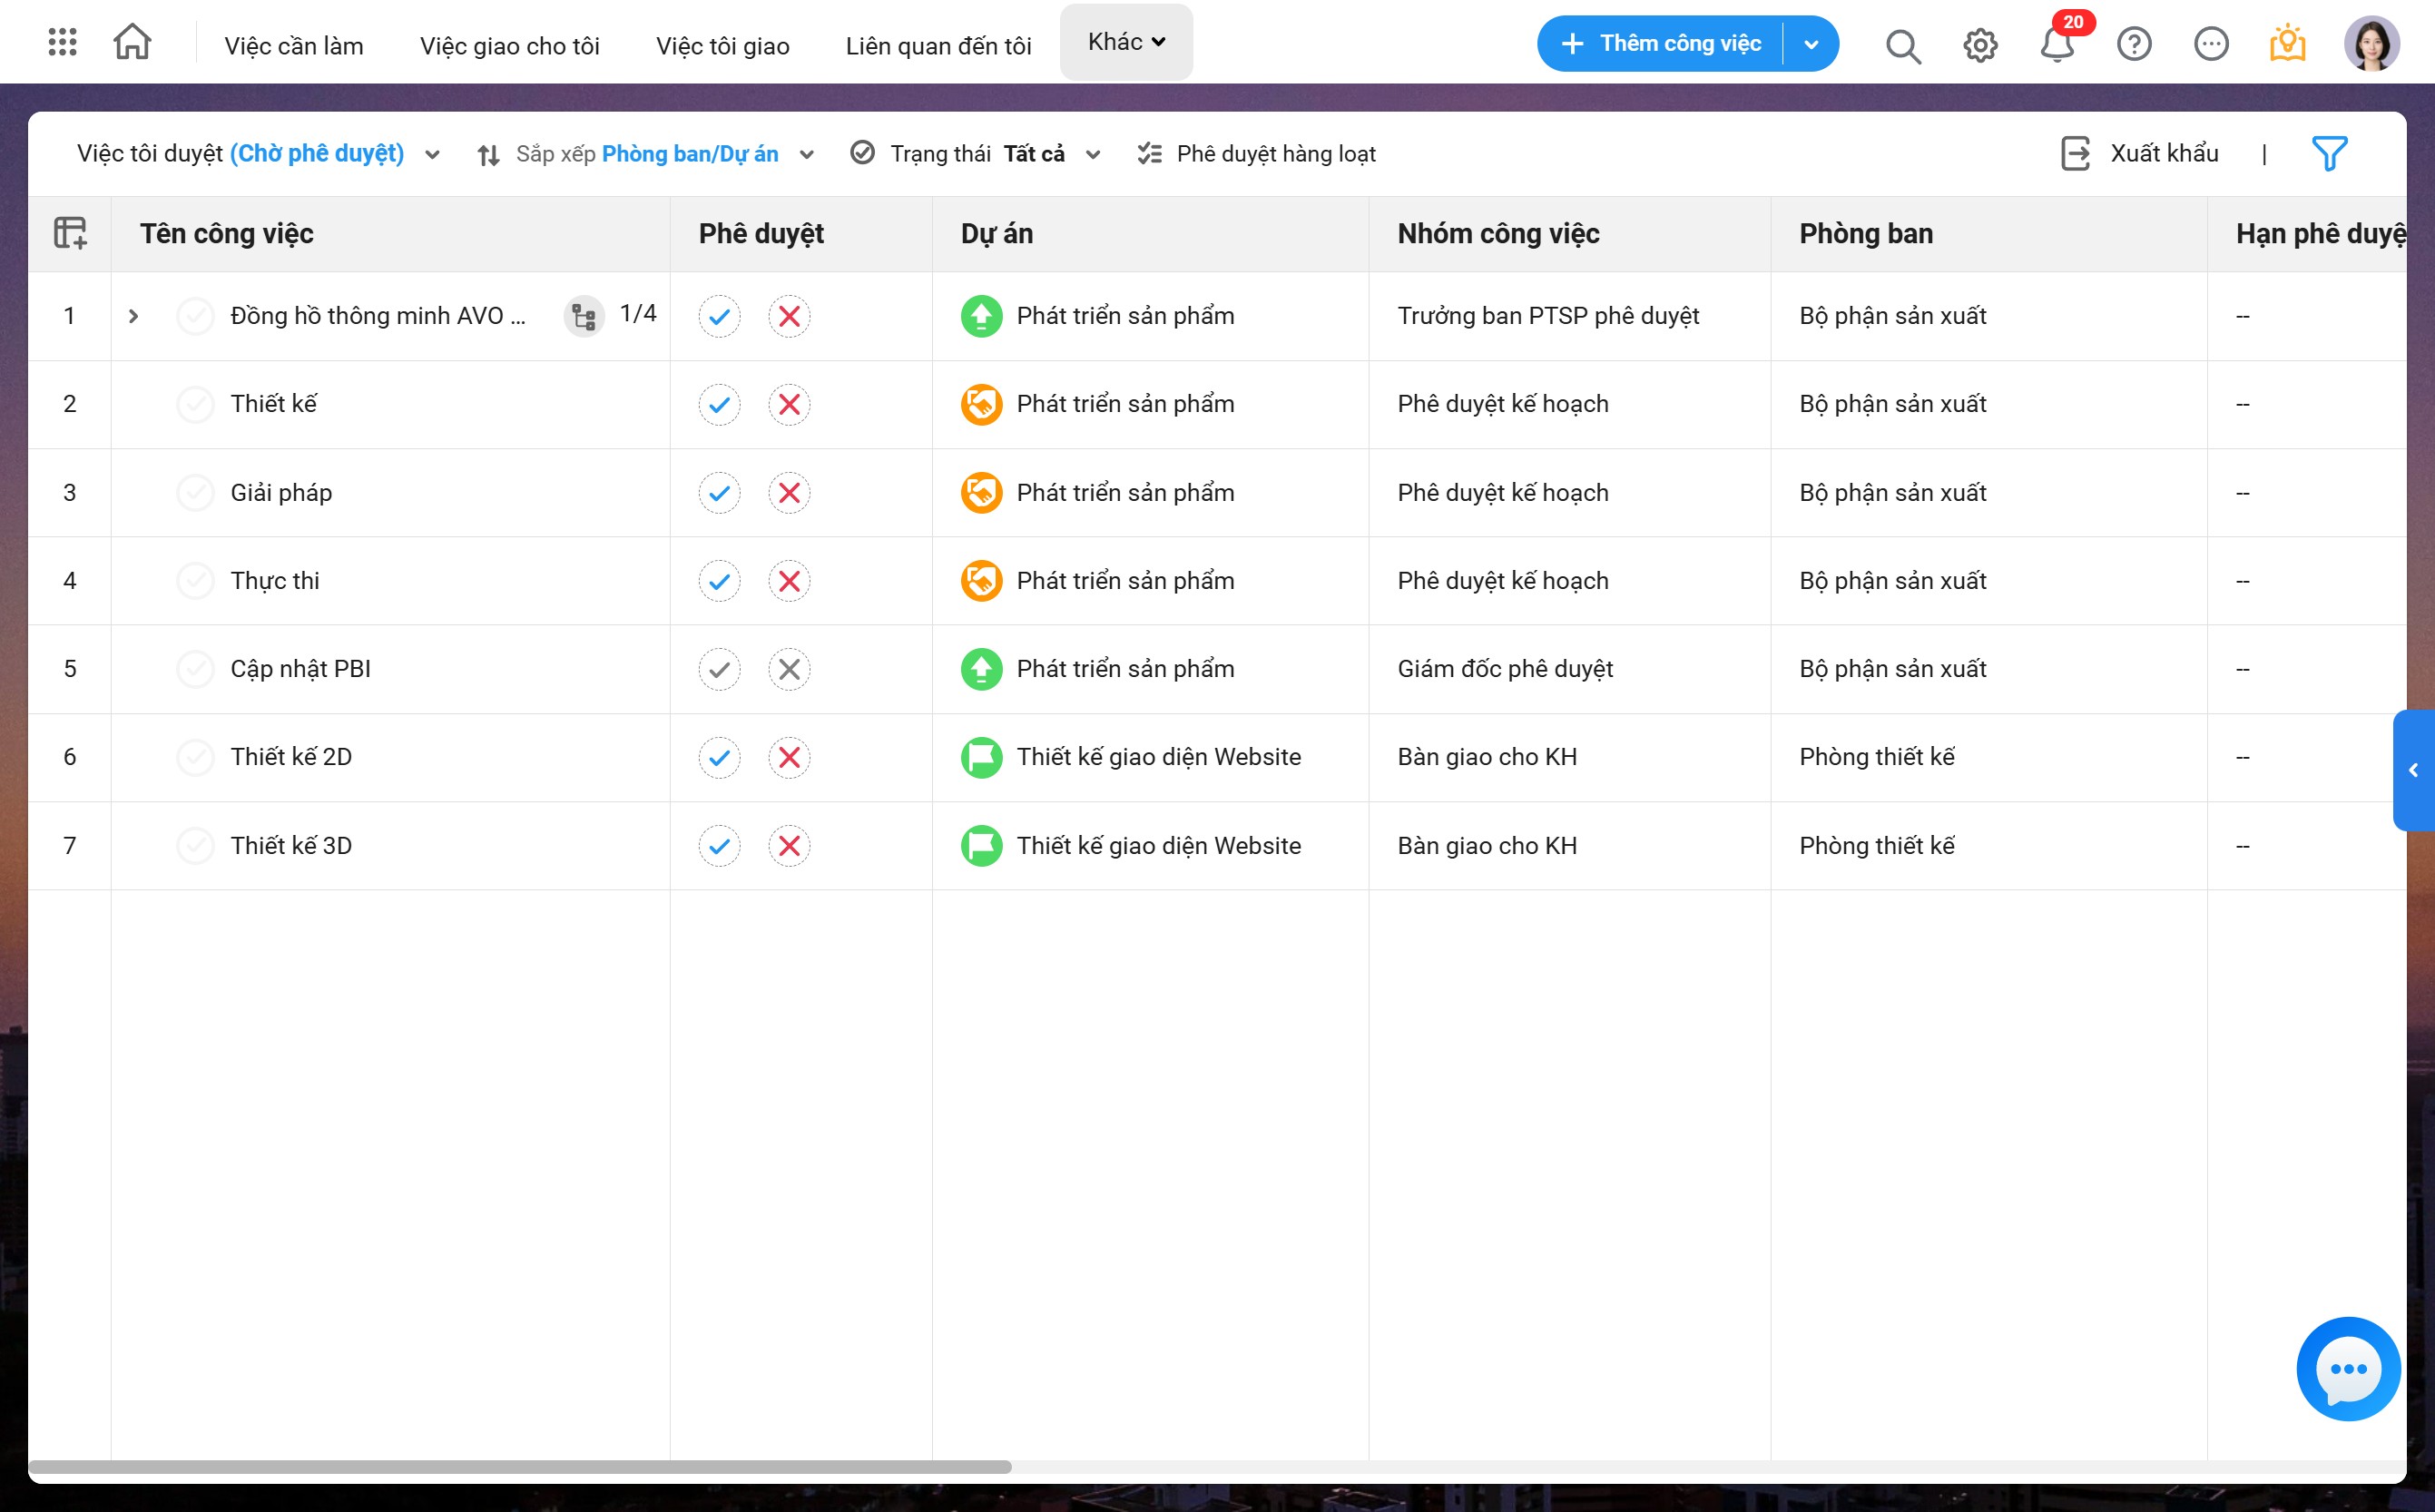The image size is (2435, 1512).
Task: Click the horizontal scrollbar at the bottom
Action: (x=520, y=1467)
